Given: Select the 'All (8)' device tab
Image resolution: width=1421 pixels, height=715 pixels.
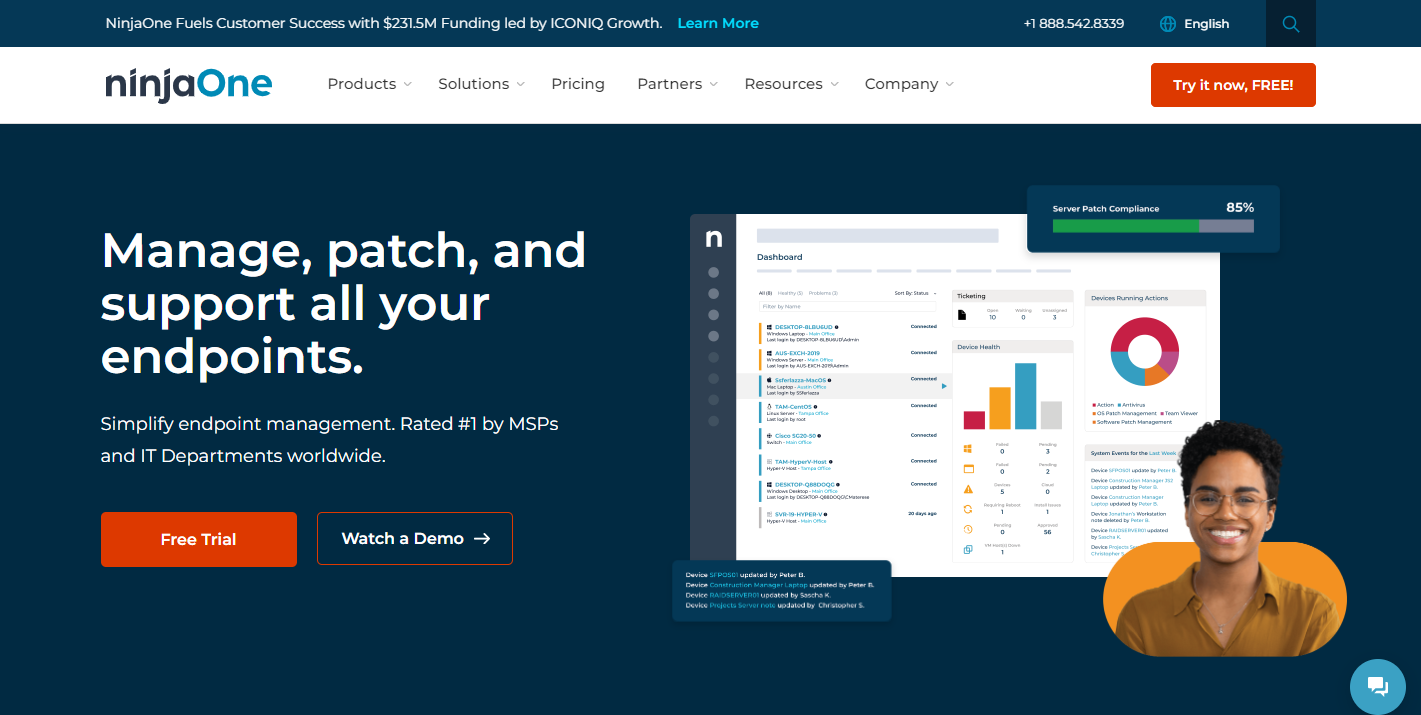Looking at the screenshot, I should 766,293.
